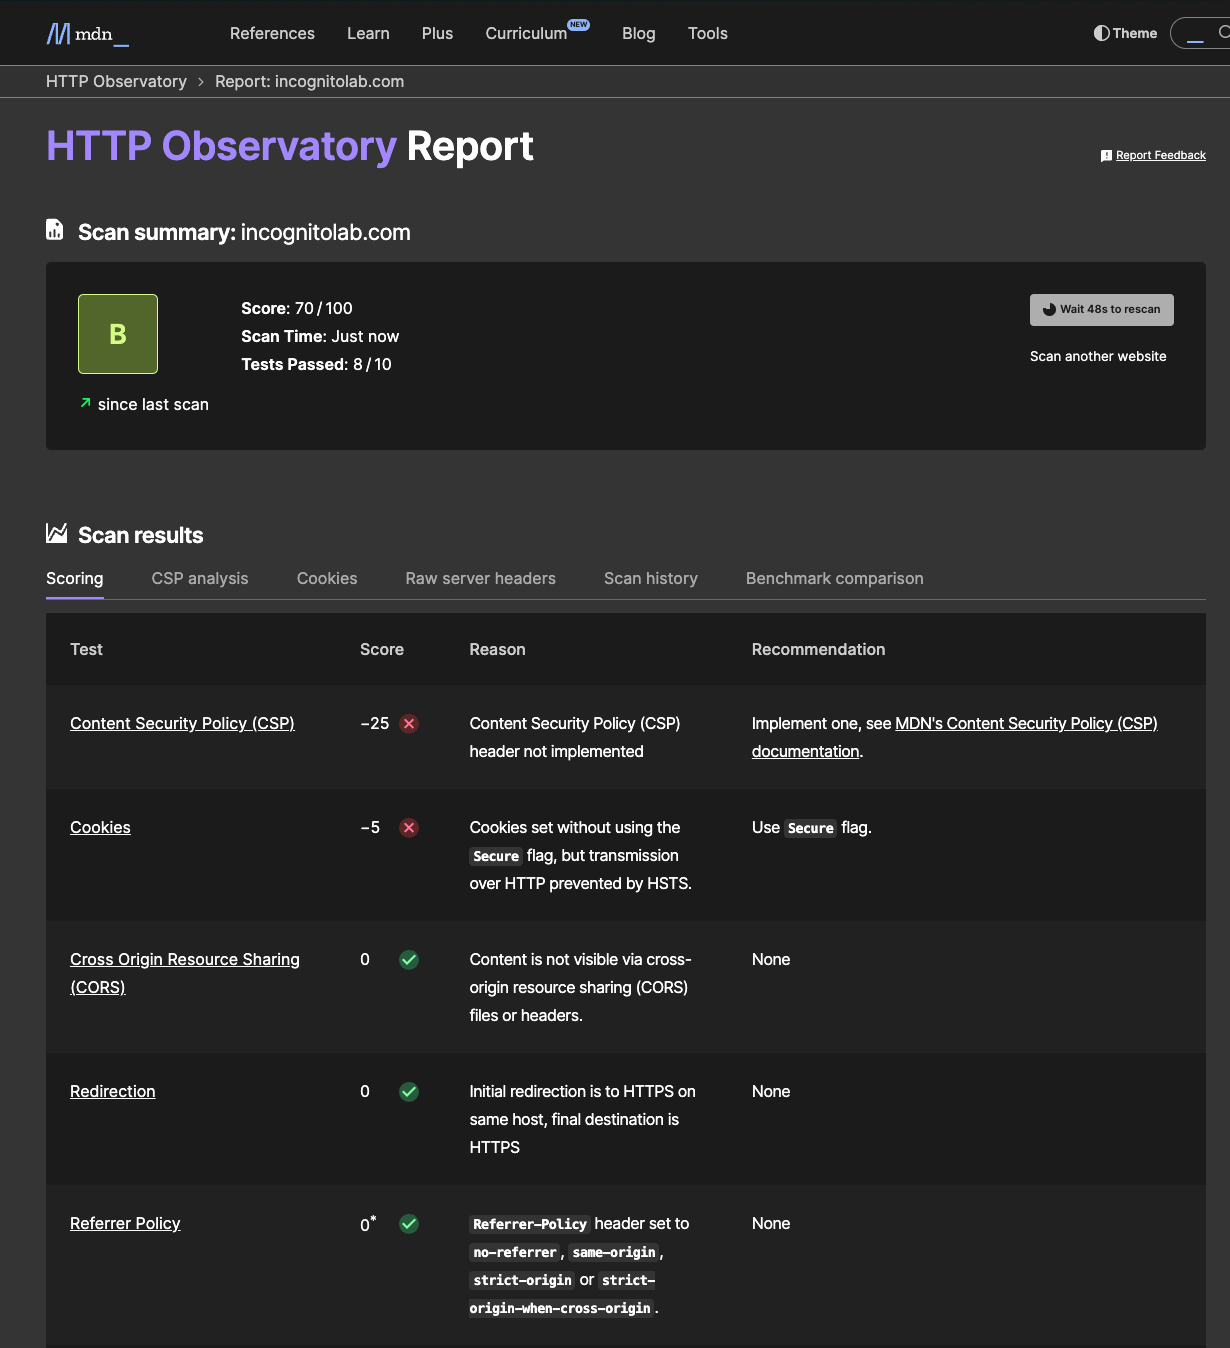The height and width of the screenshot is (1348, 1230).
Task: Click the red fail icon for CSP
Action: [x=409, y=723]
